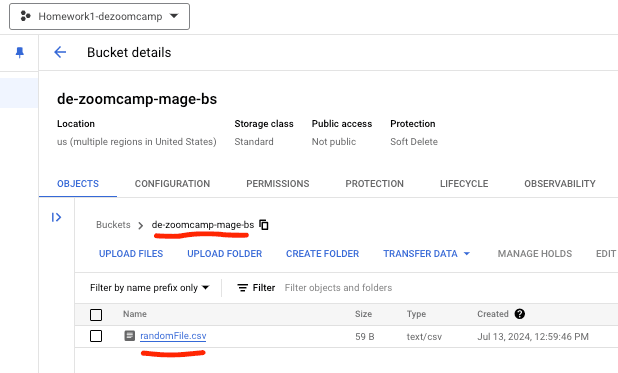This screenshot has width=618, height=373.
Task: Click MANAGE HOLDS button
Action: point(534,254)
